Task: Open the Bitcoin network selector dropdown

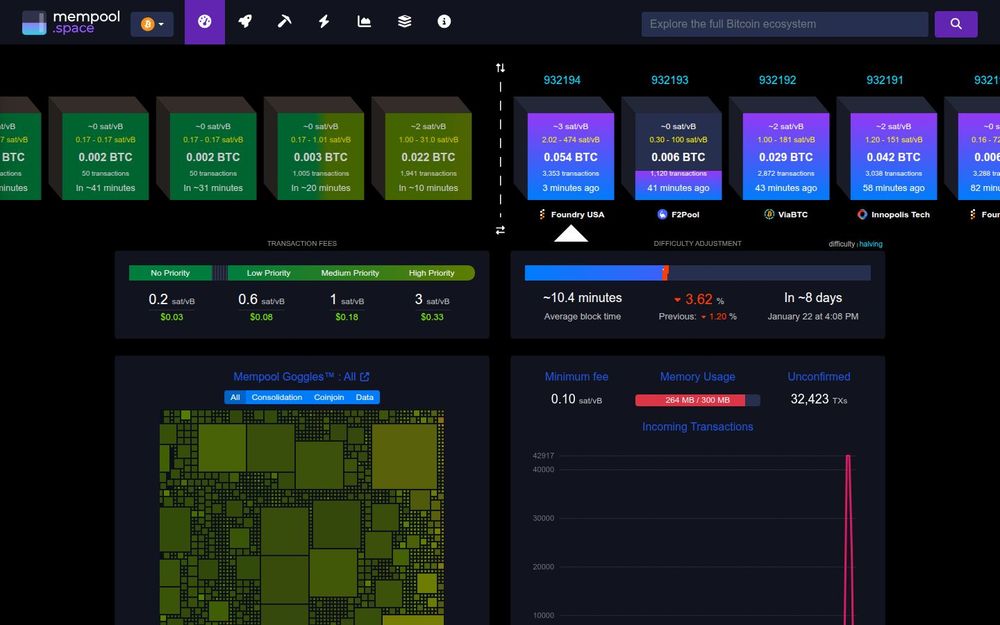Action: coord(152,24)
